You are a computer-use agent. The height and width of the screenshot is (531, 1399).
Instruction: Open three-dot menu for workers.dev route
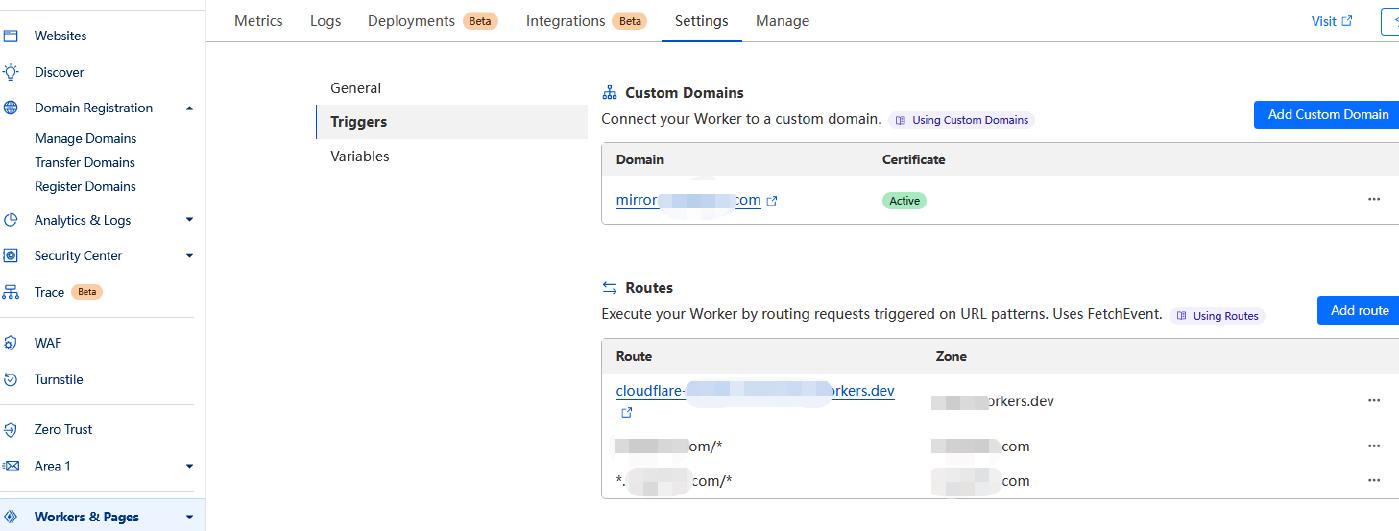(1373, 401)
